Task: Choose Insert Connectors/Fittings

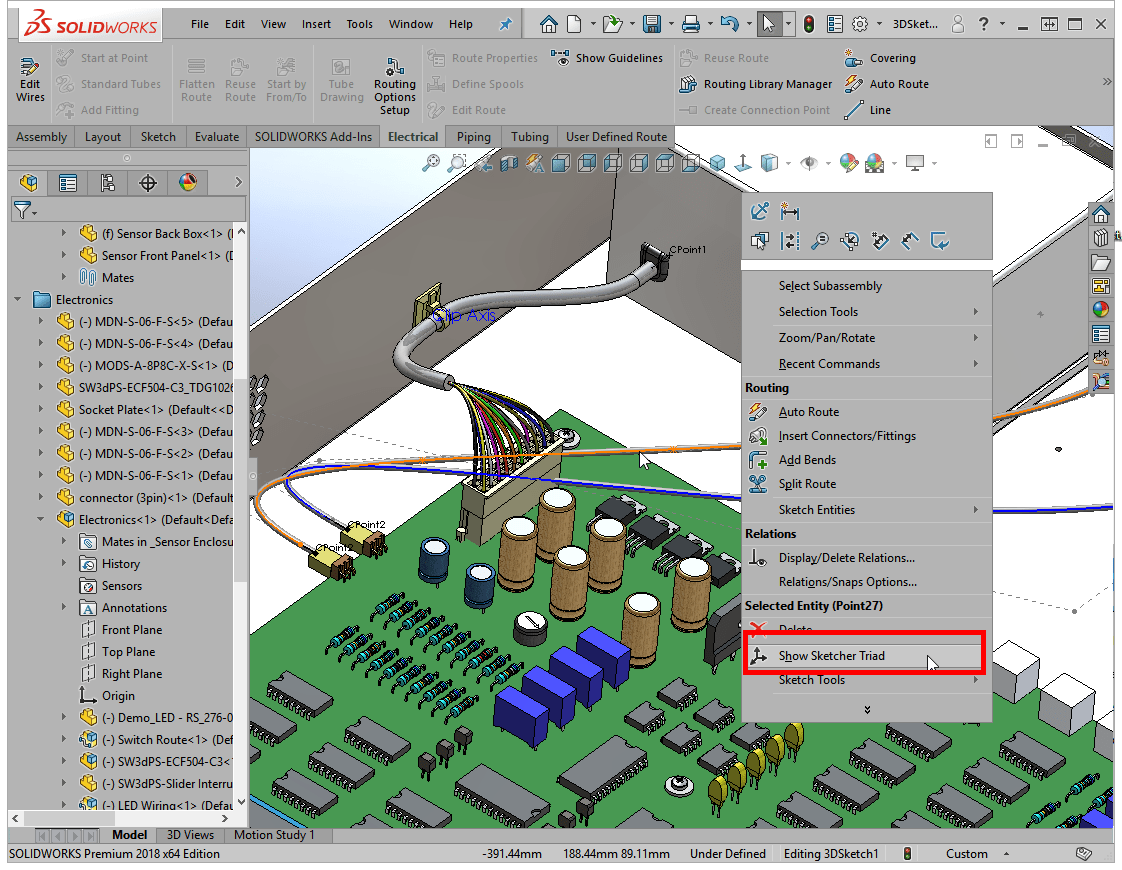Action: 867,436
